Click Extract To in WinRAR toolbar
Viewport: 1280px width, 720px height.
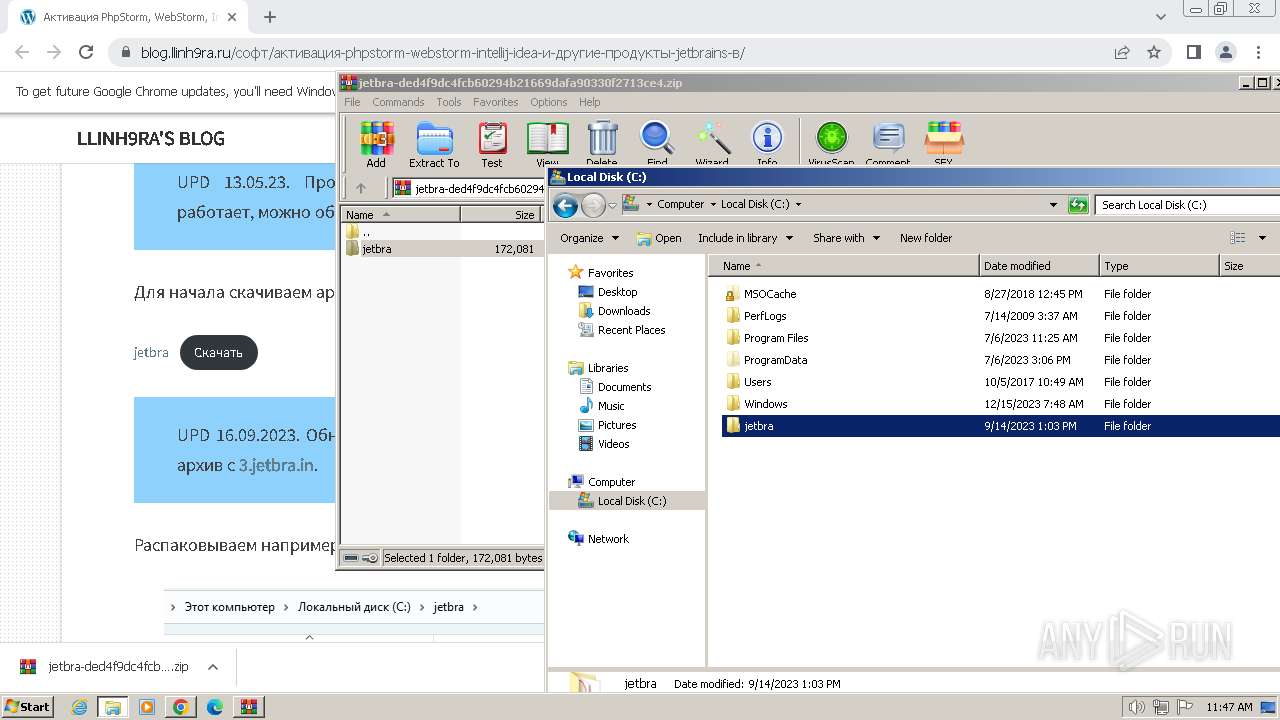434,143
